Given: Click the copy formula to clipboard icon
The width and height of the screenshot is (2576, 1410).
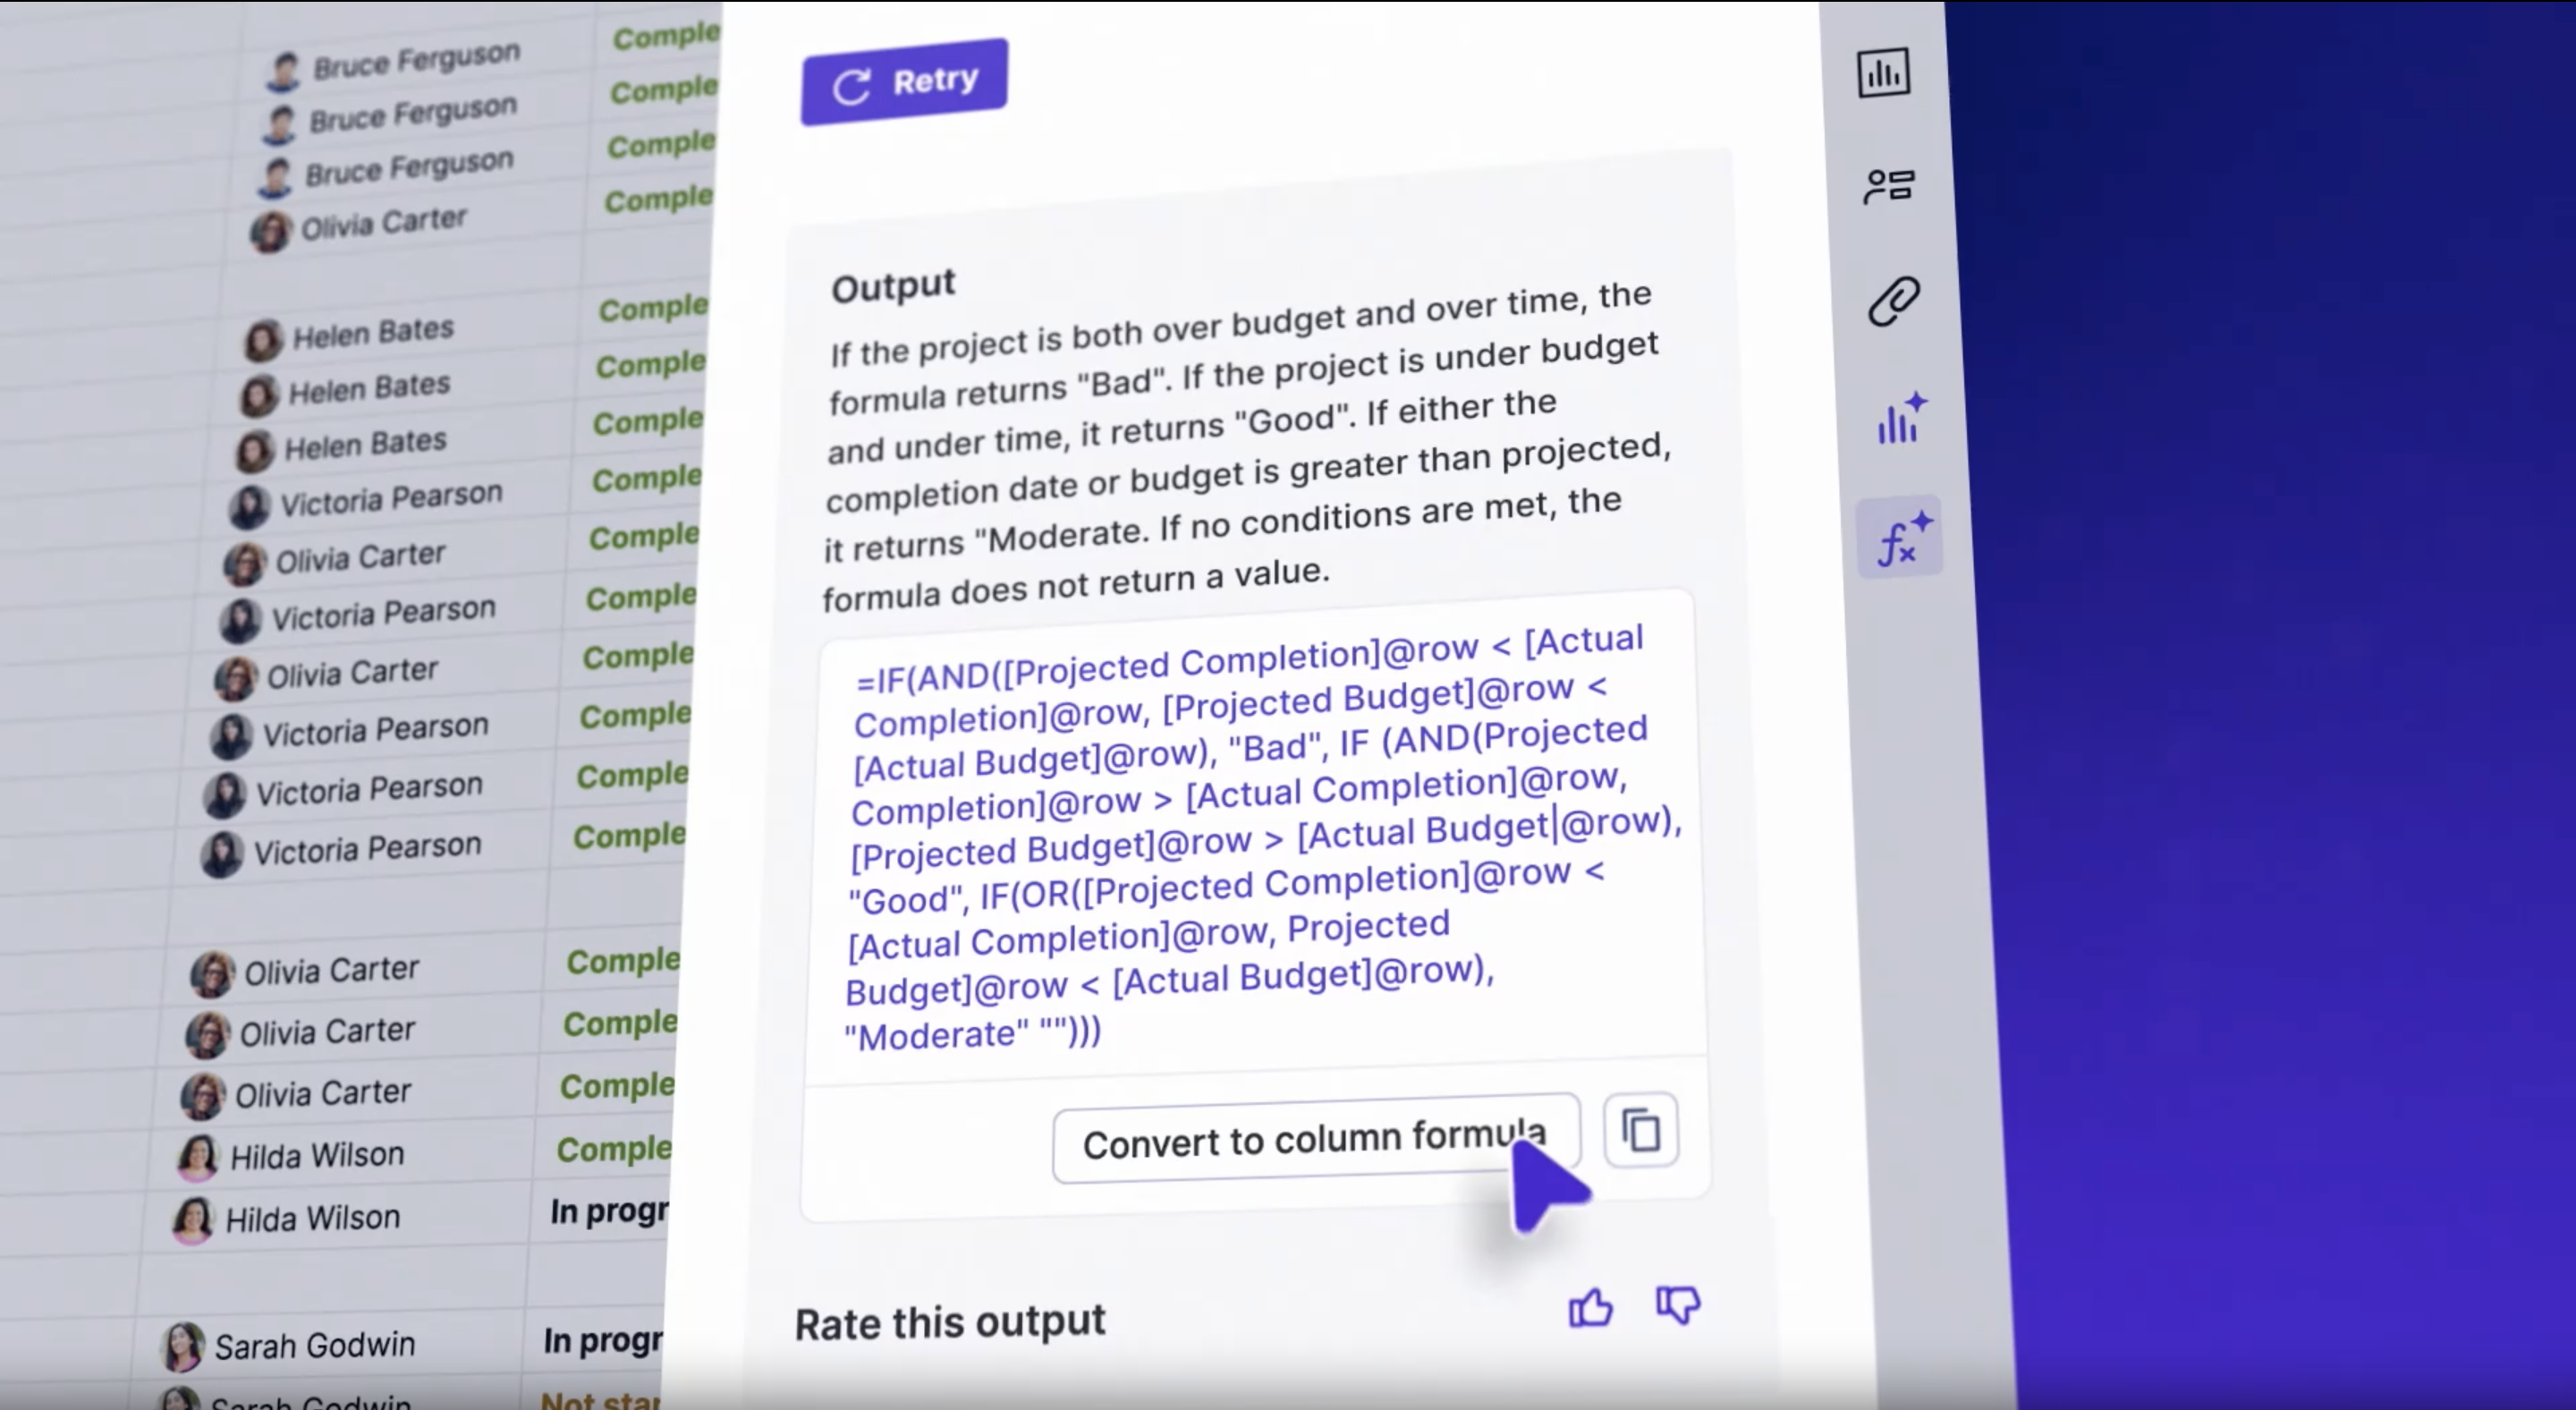Looking at the screenshot, I should 1639,1132.
